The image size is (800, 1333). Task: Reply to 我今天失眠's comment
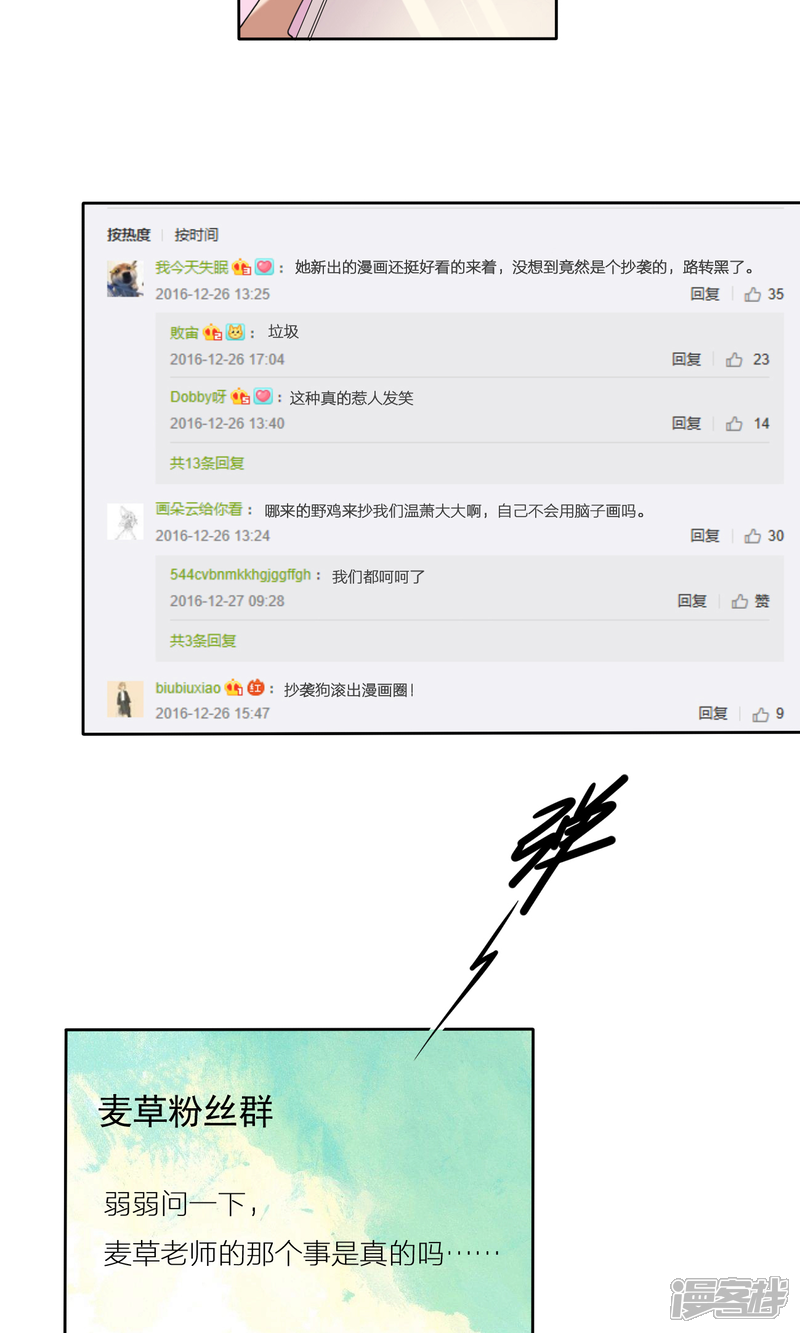[x=705, y=294]
